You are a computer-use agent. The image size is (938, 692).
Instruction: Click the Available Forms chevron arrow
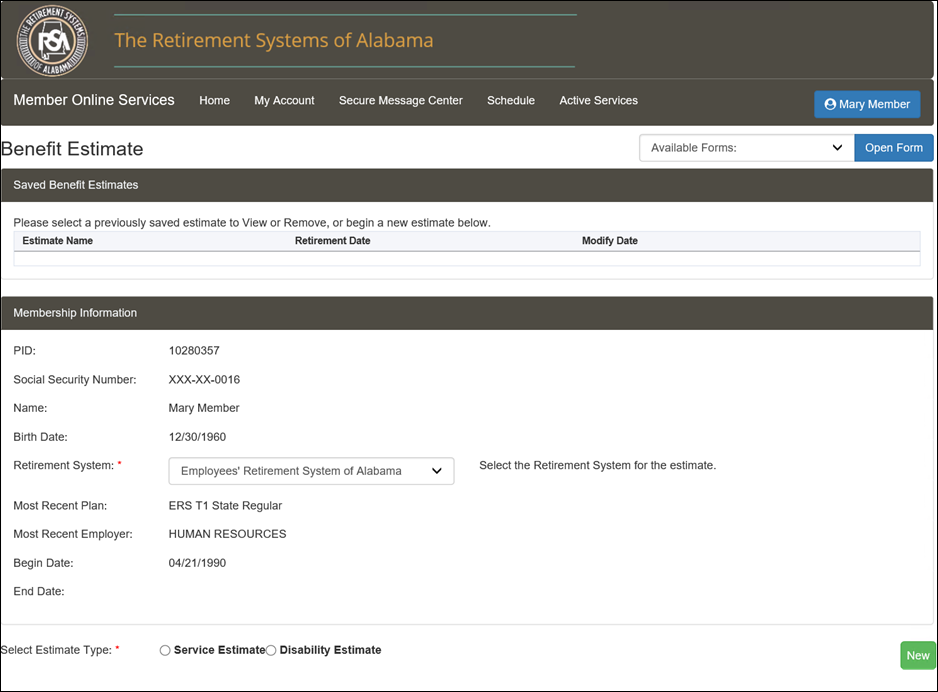(838, 148)
